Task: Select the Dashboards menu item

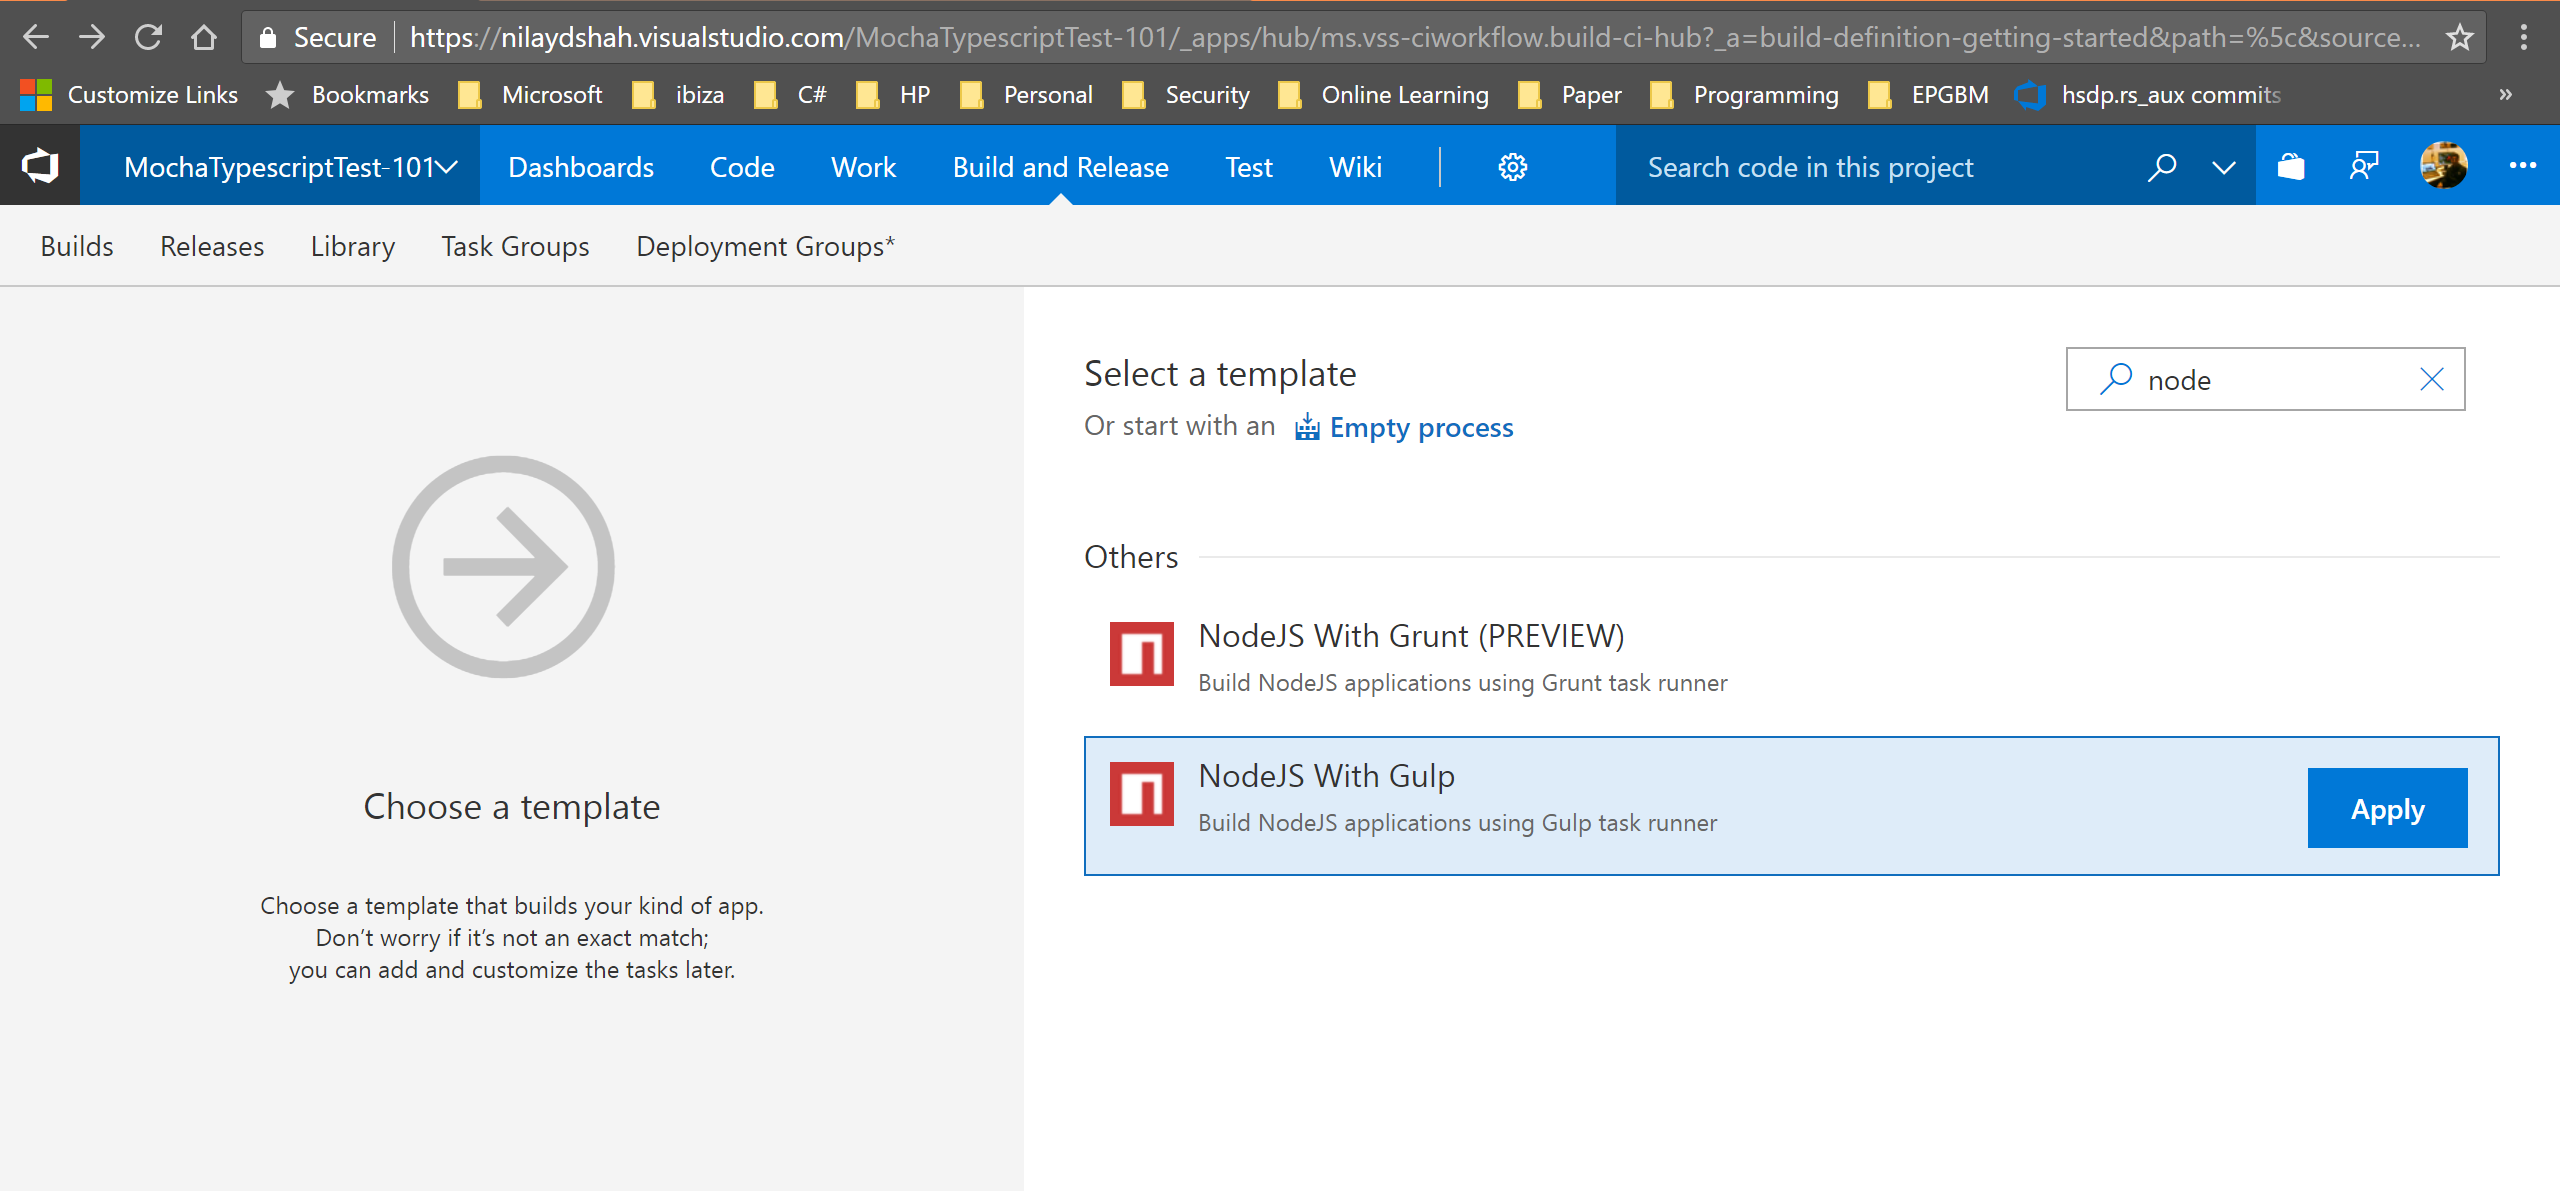Action: 581,167
